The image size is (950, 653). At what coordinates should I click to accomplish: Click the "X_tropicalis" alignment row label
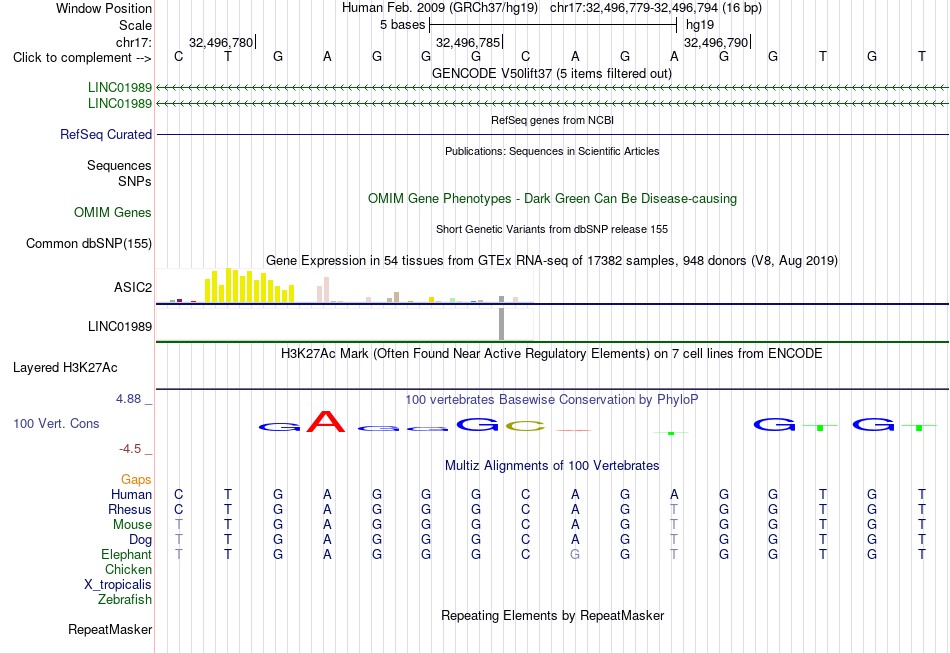coord(118,585)
